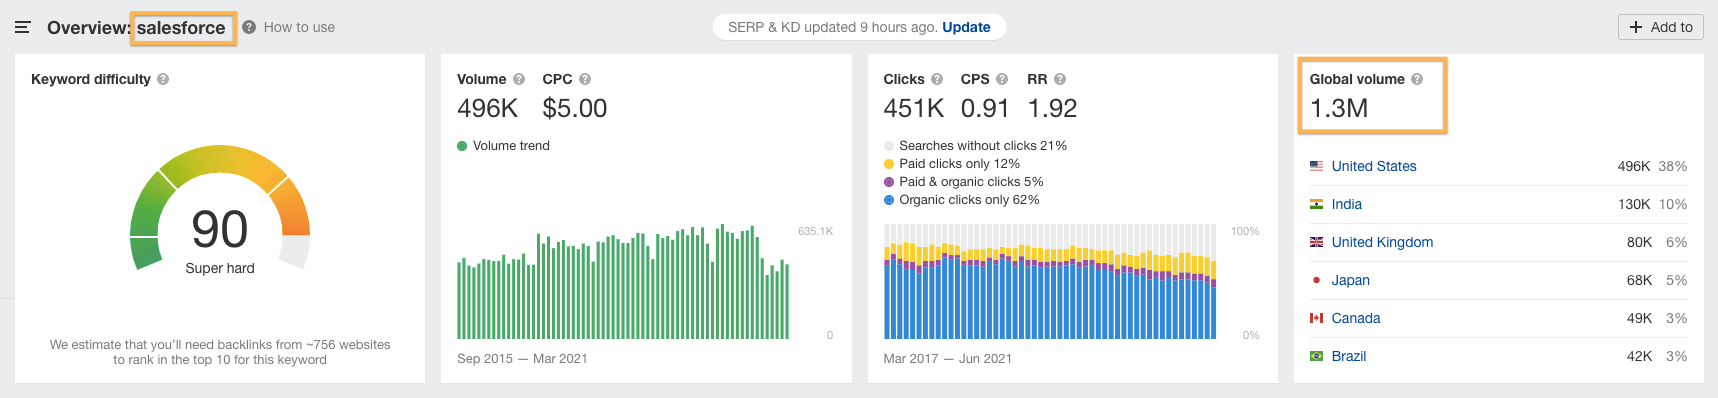Screen dimensions: 1718x398
Task: Click the 1.3M global volume value
Action: coord(1339,108)
